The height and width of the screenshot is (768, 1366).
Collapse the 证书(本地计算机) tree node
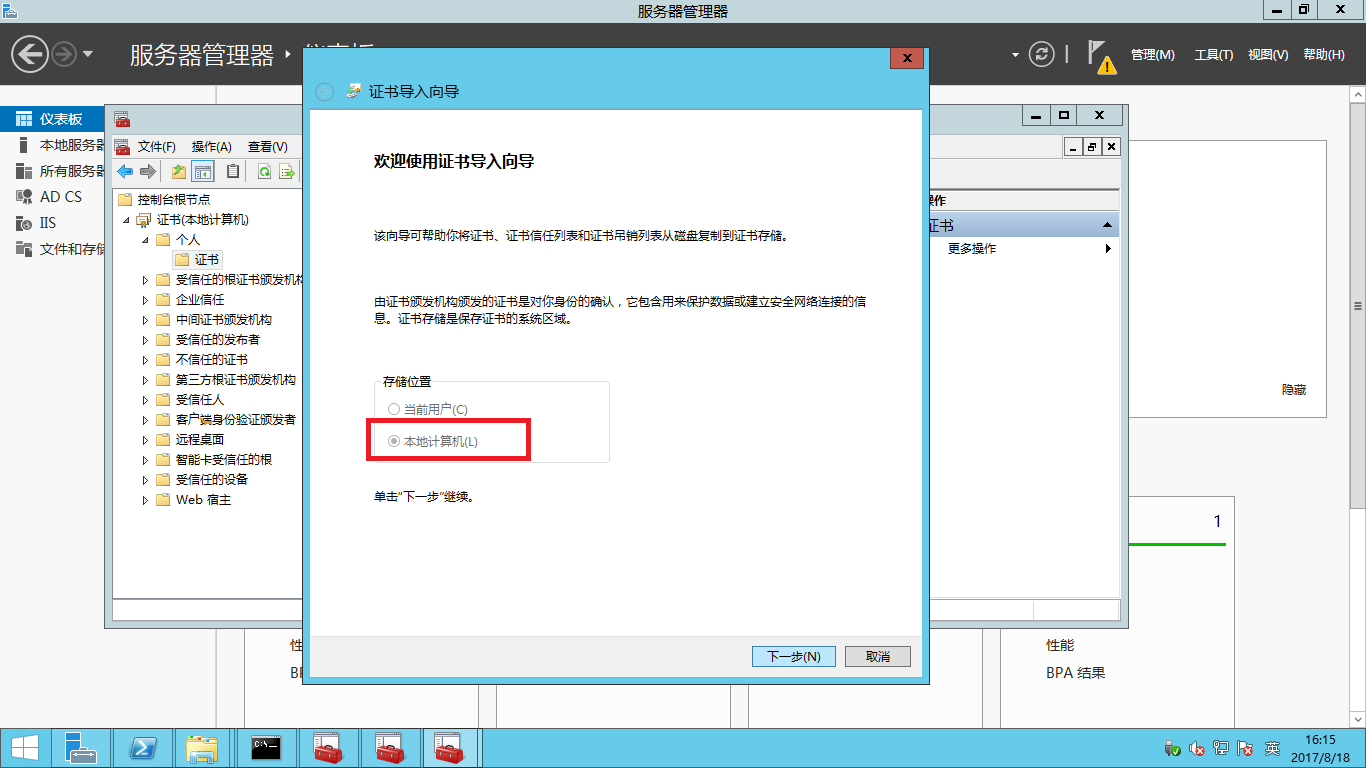126,220
